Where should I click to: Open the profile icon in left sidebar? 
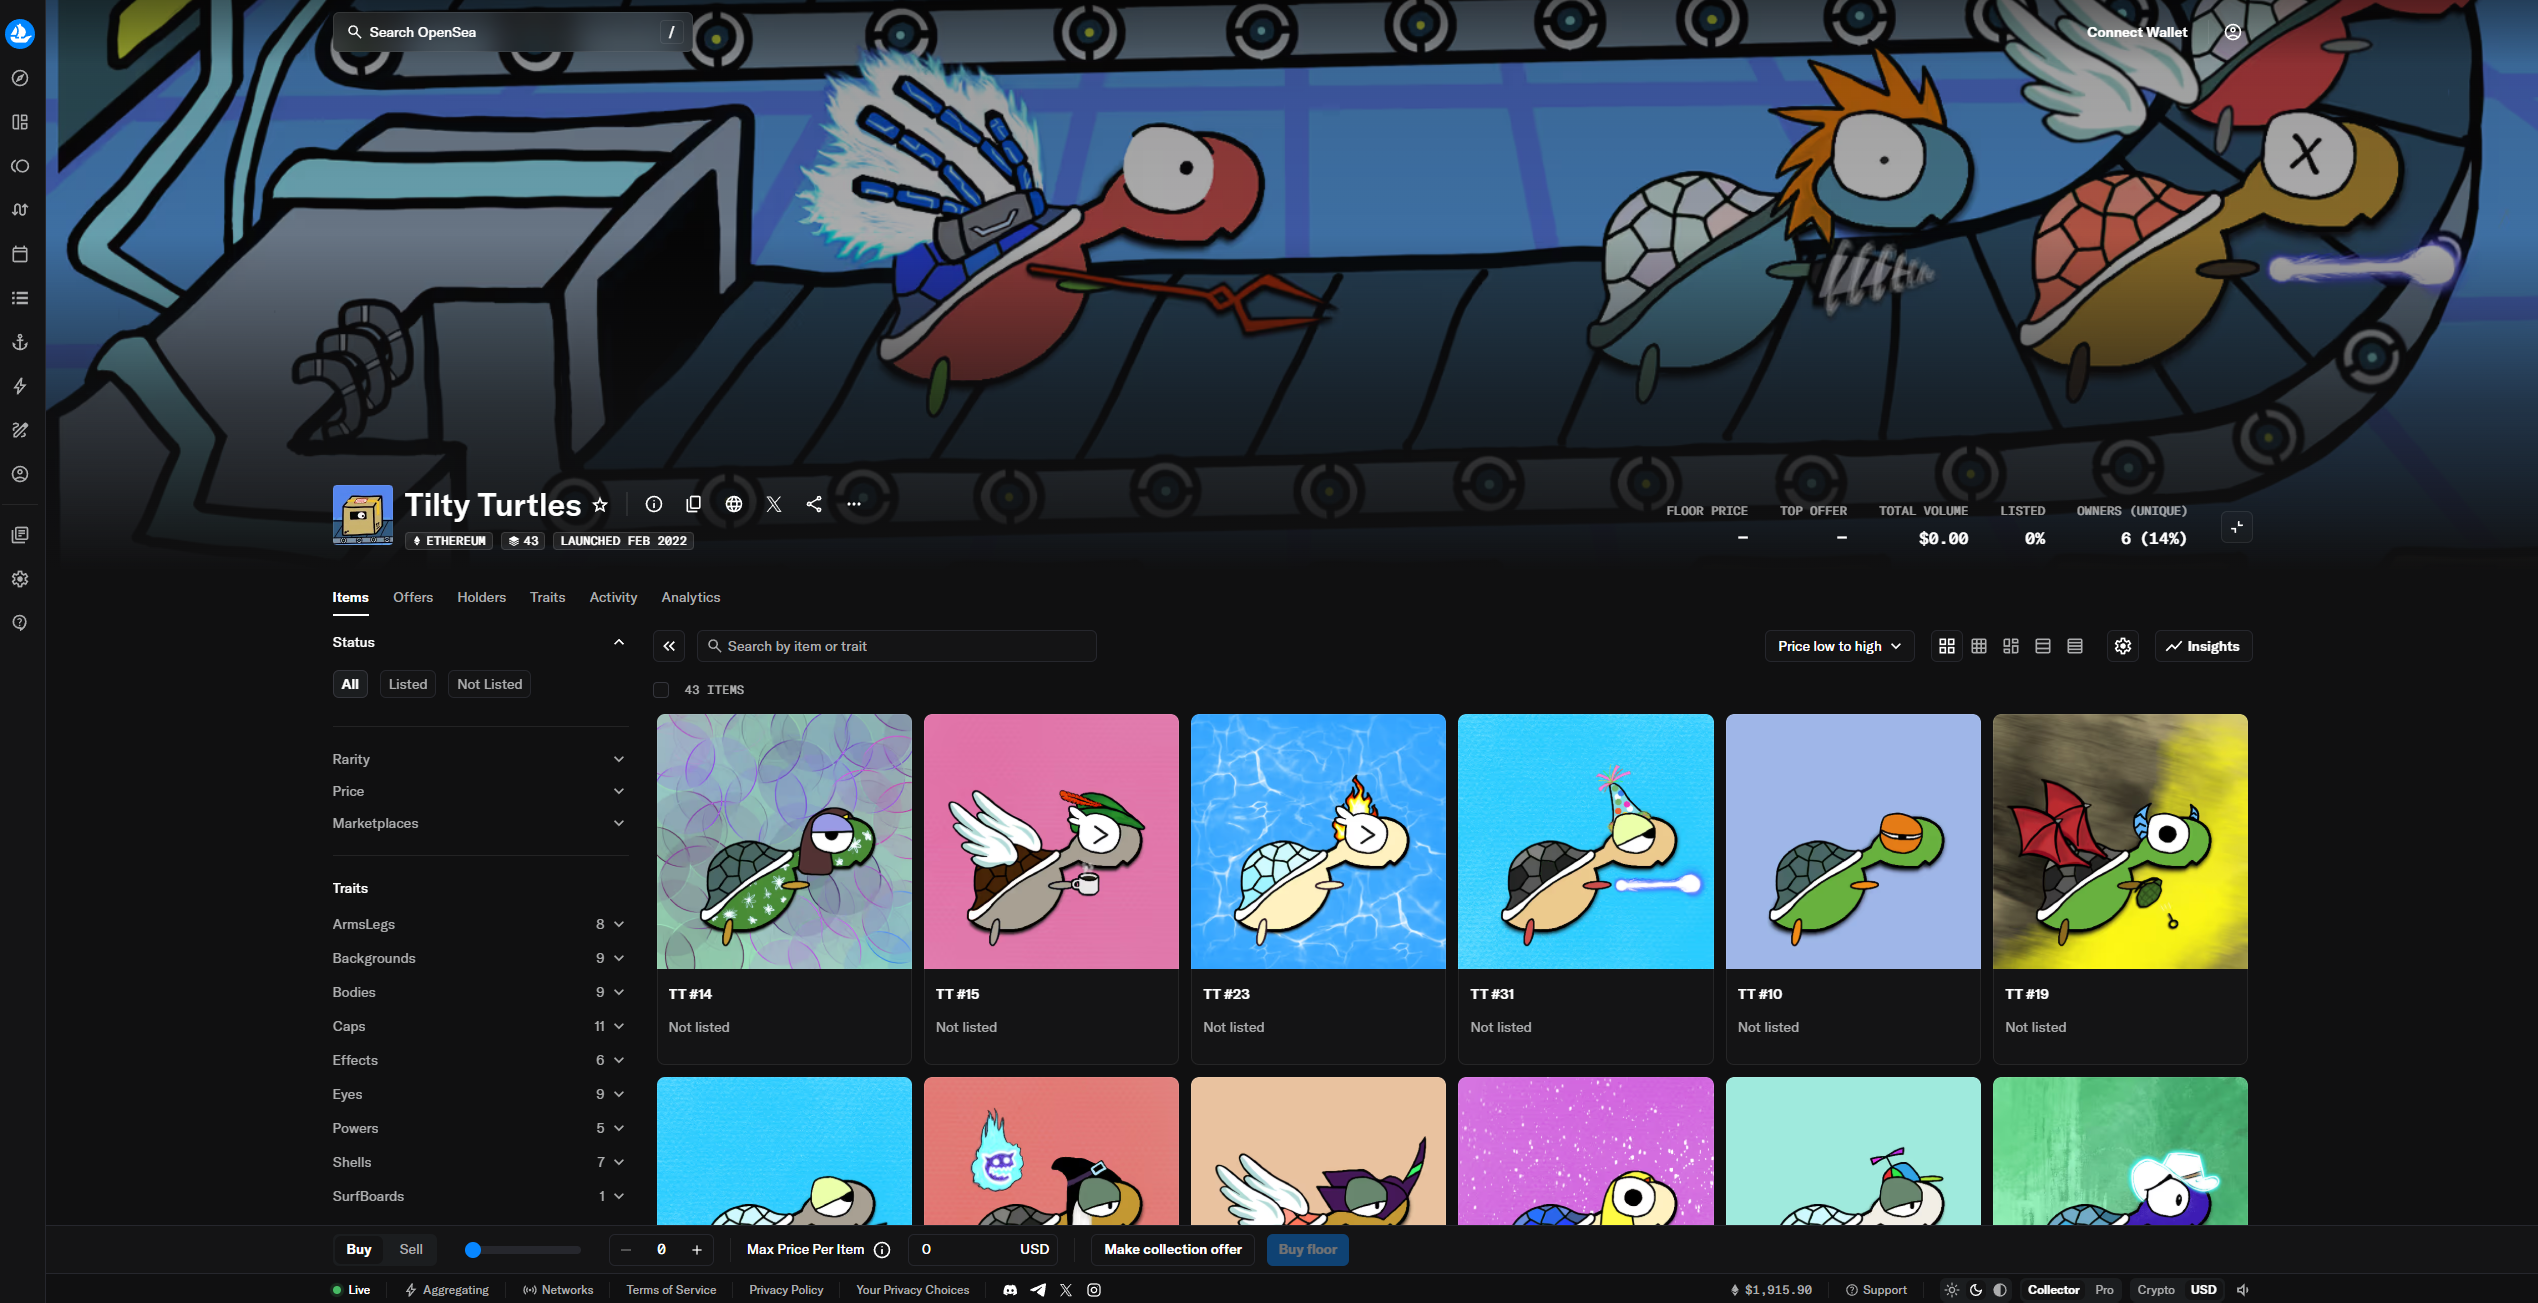pyautogui.click(x=20, y=474)
